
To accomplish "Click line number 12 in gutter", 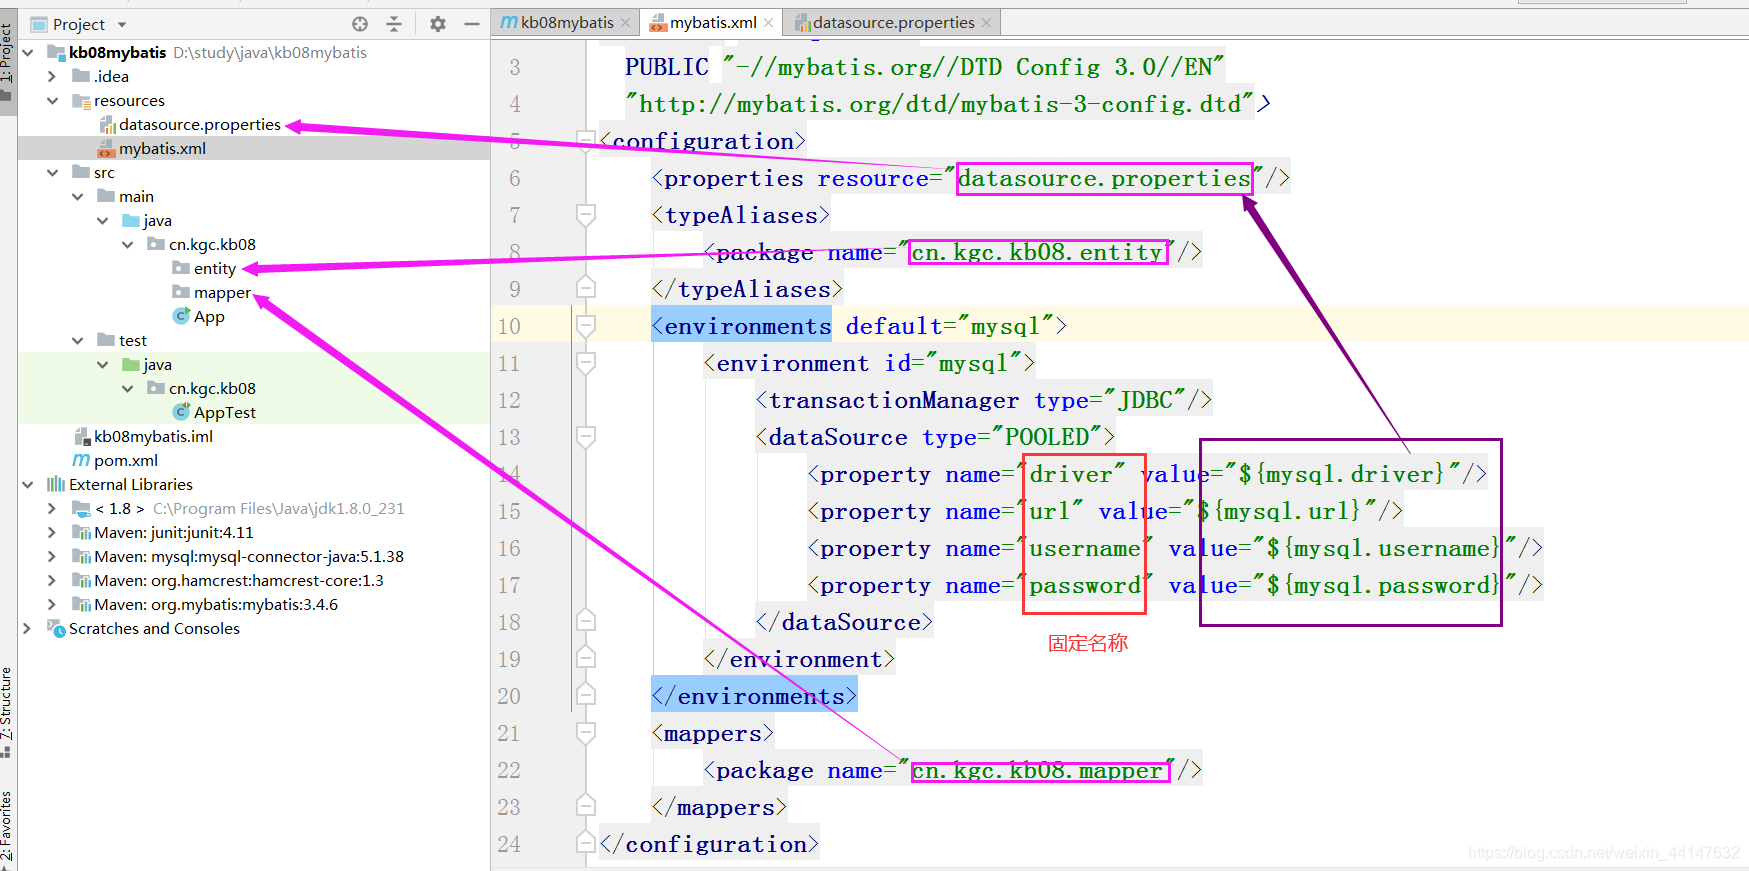I will pyautogui.click(x=509, y=400).
